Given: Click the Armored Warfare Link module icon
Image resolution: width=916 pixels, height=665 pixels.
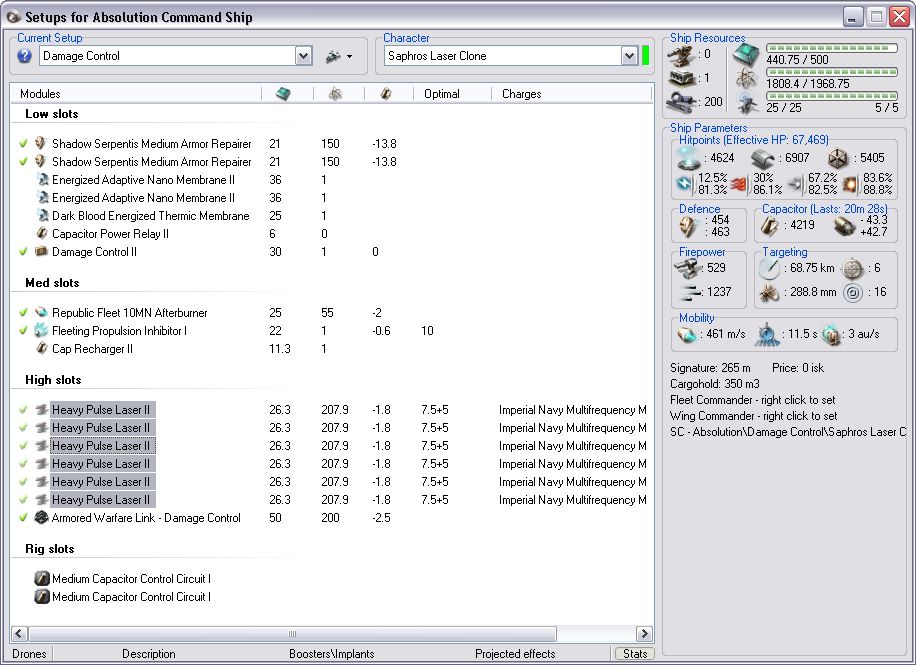Looking at the screenshot, I should pyautogui.click(x=41, y=518).
